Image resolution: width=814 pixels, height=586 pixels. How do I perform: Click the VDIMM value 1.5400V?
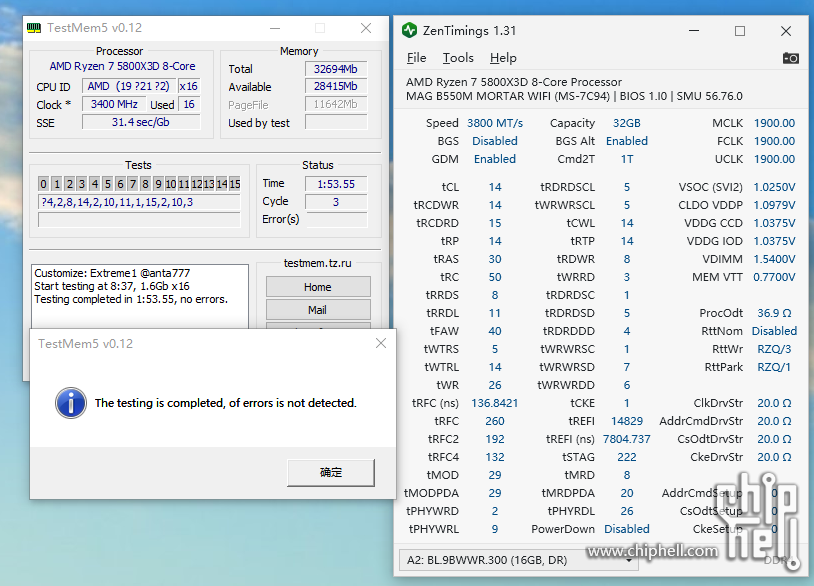(x=774, y=259)
